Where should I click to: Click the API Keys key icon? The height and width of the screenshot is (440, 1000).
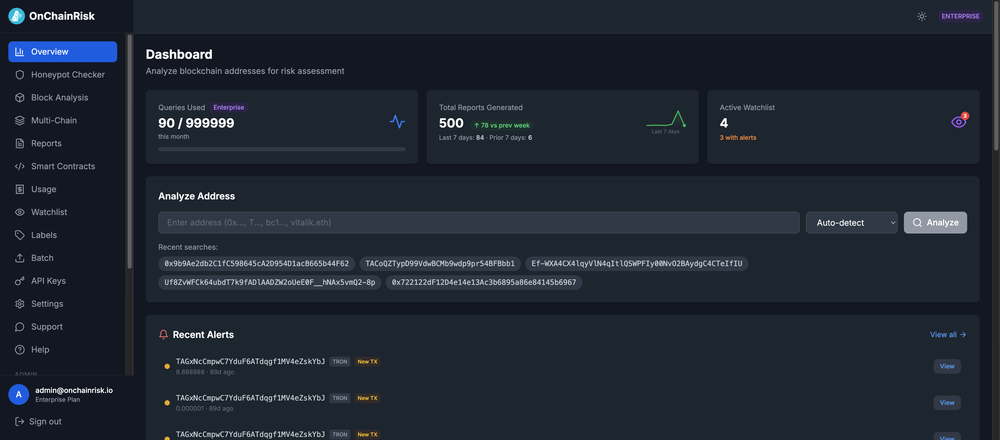click(20, 281)
